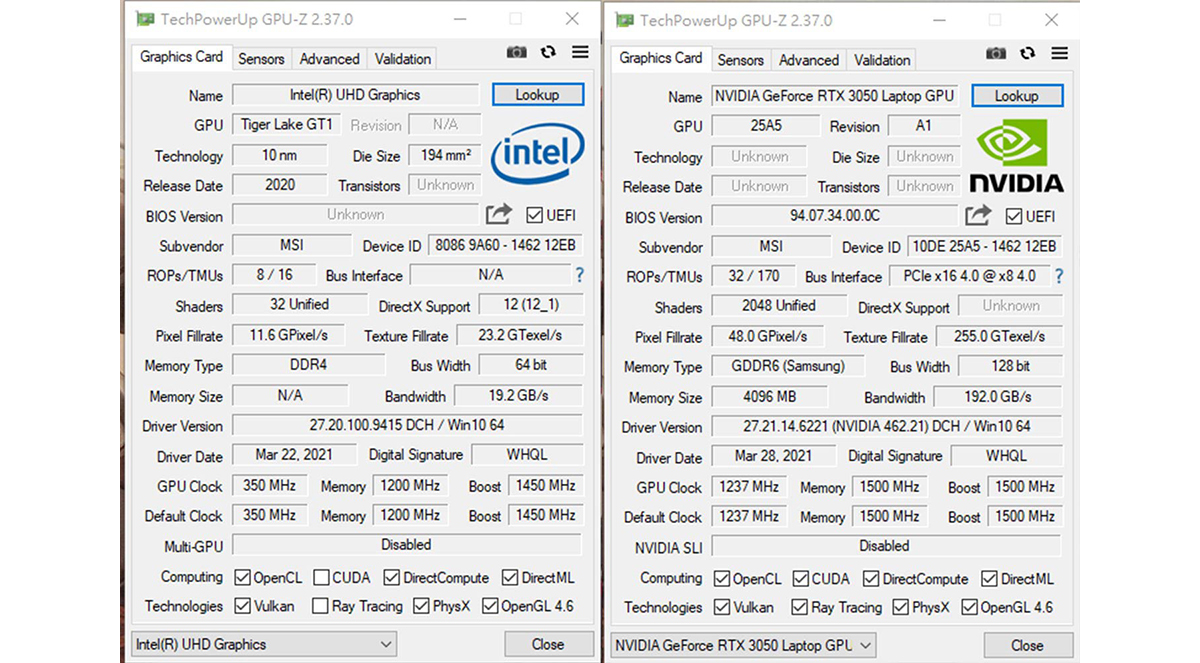Click Device ID field 10DE 25A5 - 1462 12EB
This screenshot has width=1200, height=663.
click(x=985, y=246)
